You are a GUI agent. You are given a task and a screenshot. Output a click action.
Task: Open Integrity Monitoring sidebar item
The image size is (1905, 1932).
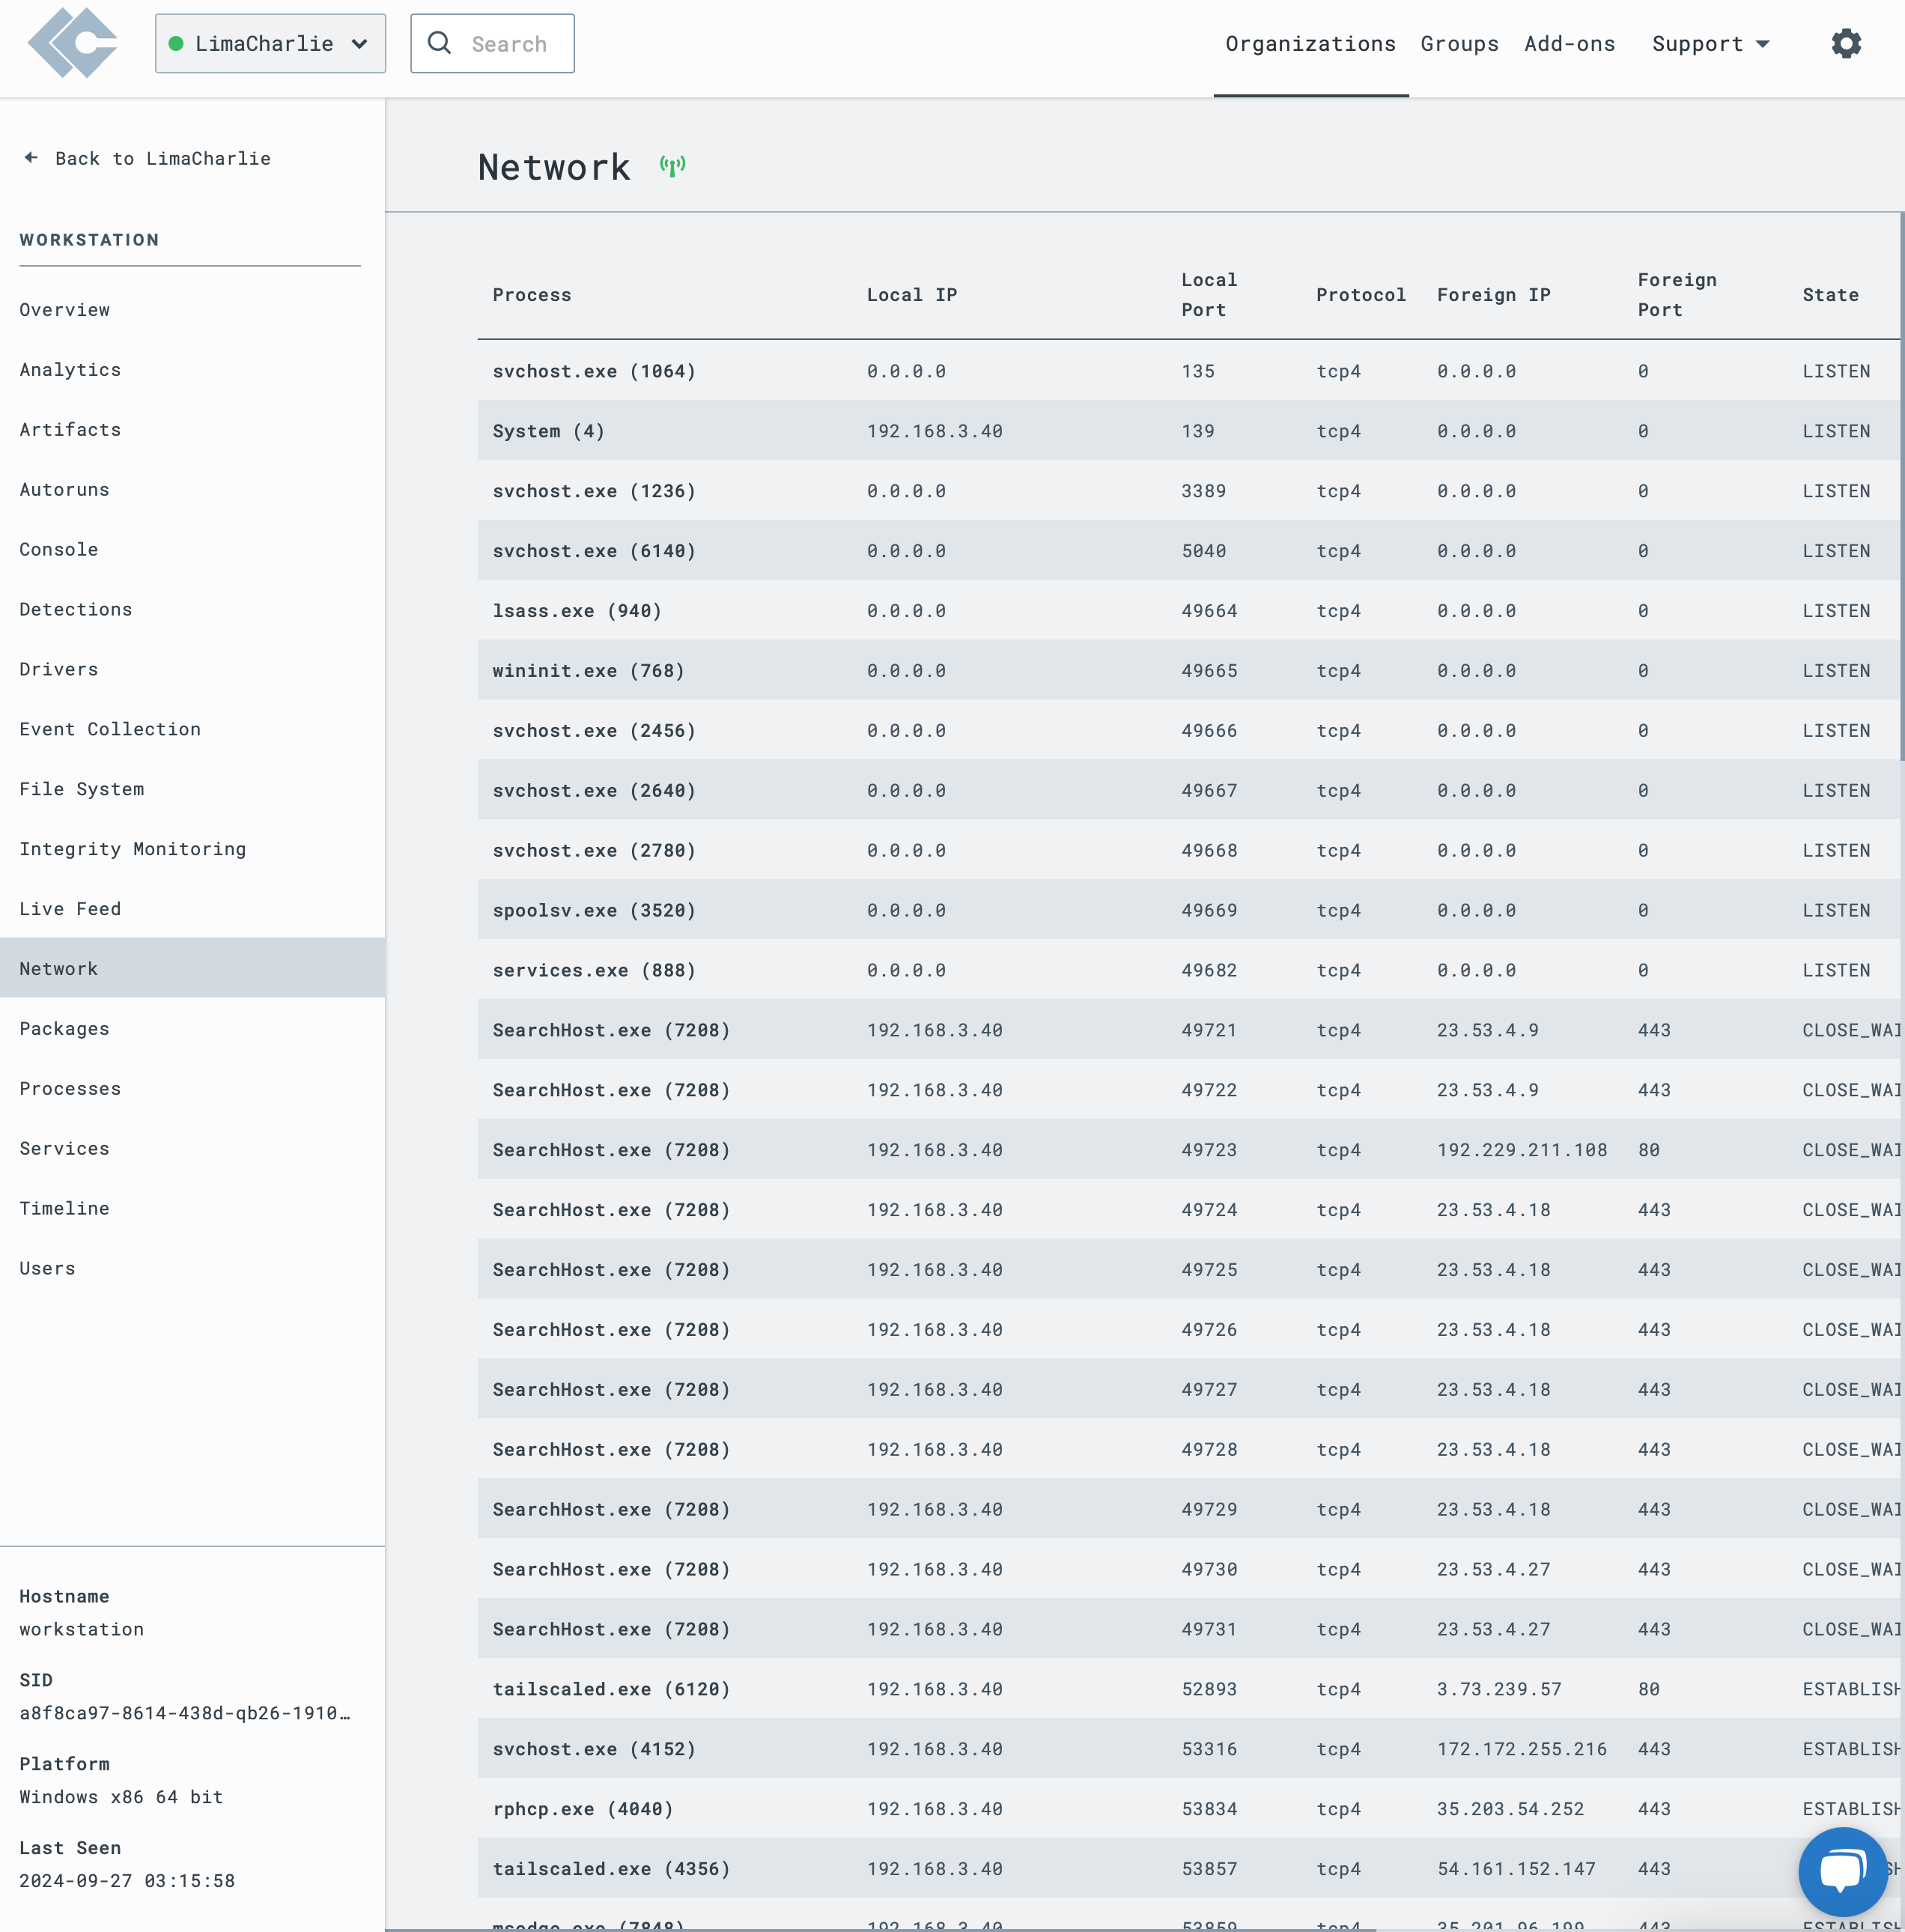192,849
